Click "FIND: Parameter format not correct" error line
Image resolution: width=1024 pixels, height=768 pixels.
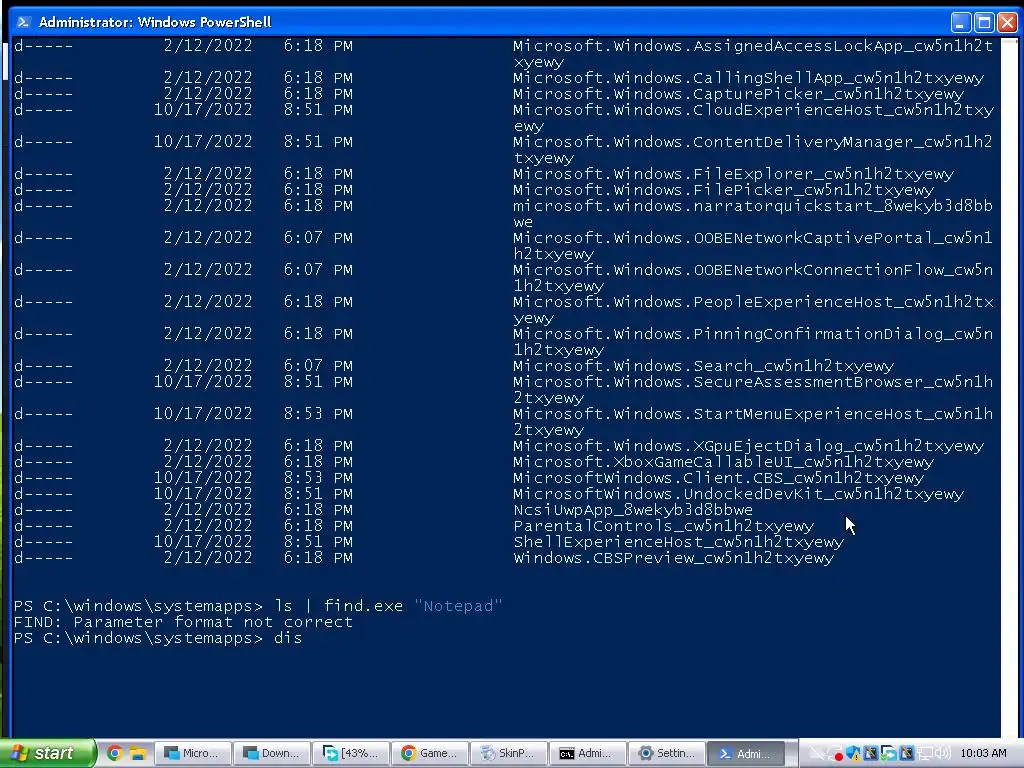pos(183,622)
